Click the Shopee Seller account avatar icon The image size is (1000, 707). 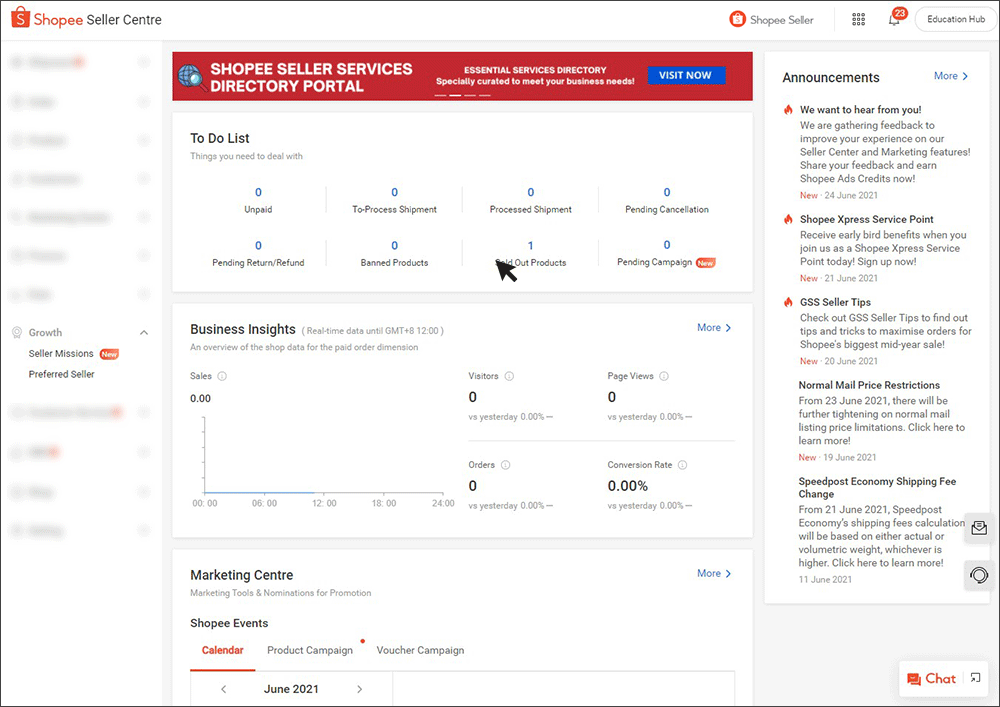point(737,19)
